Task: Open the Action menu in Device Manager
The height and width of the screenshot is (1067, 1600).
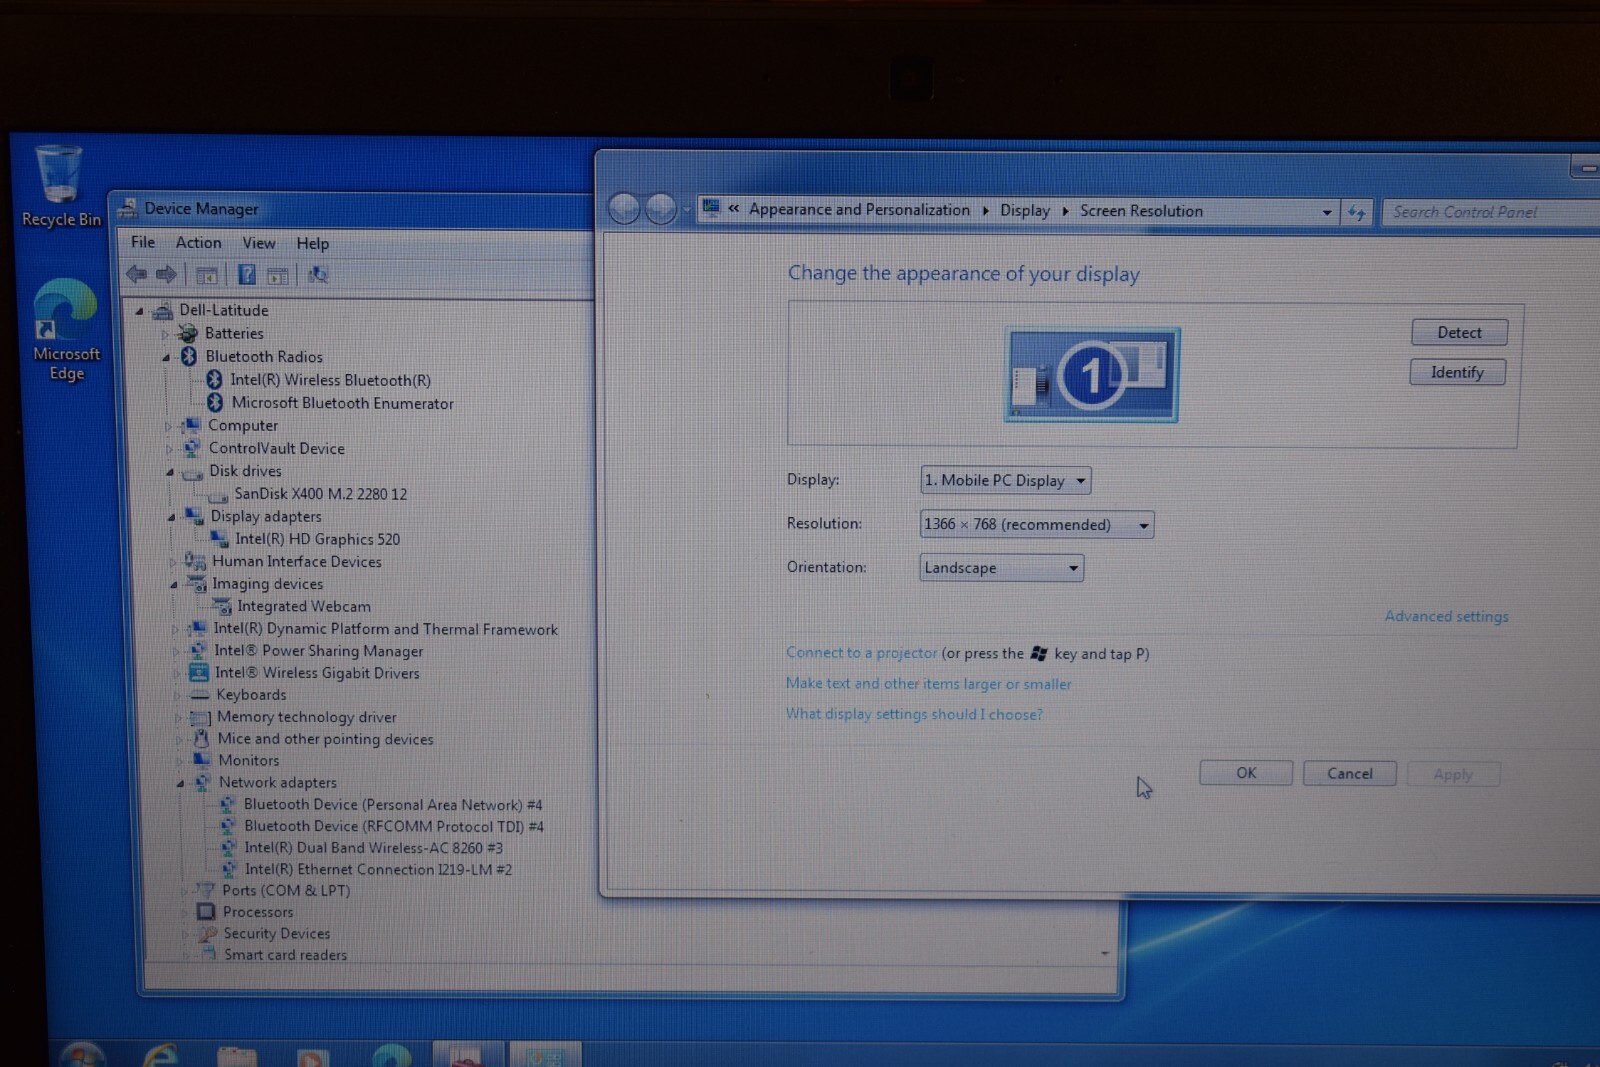Action: tap(198, 242)
